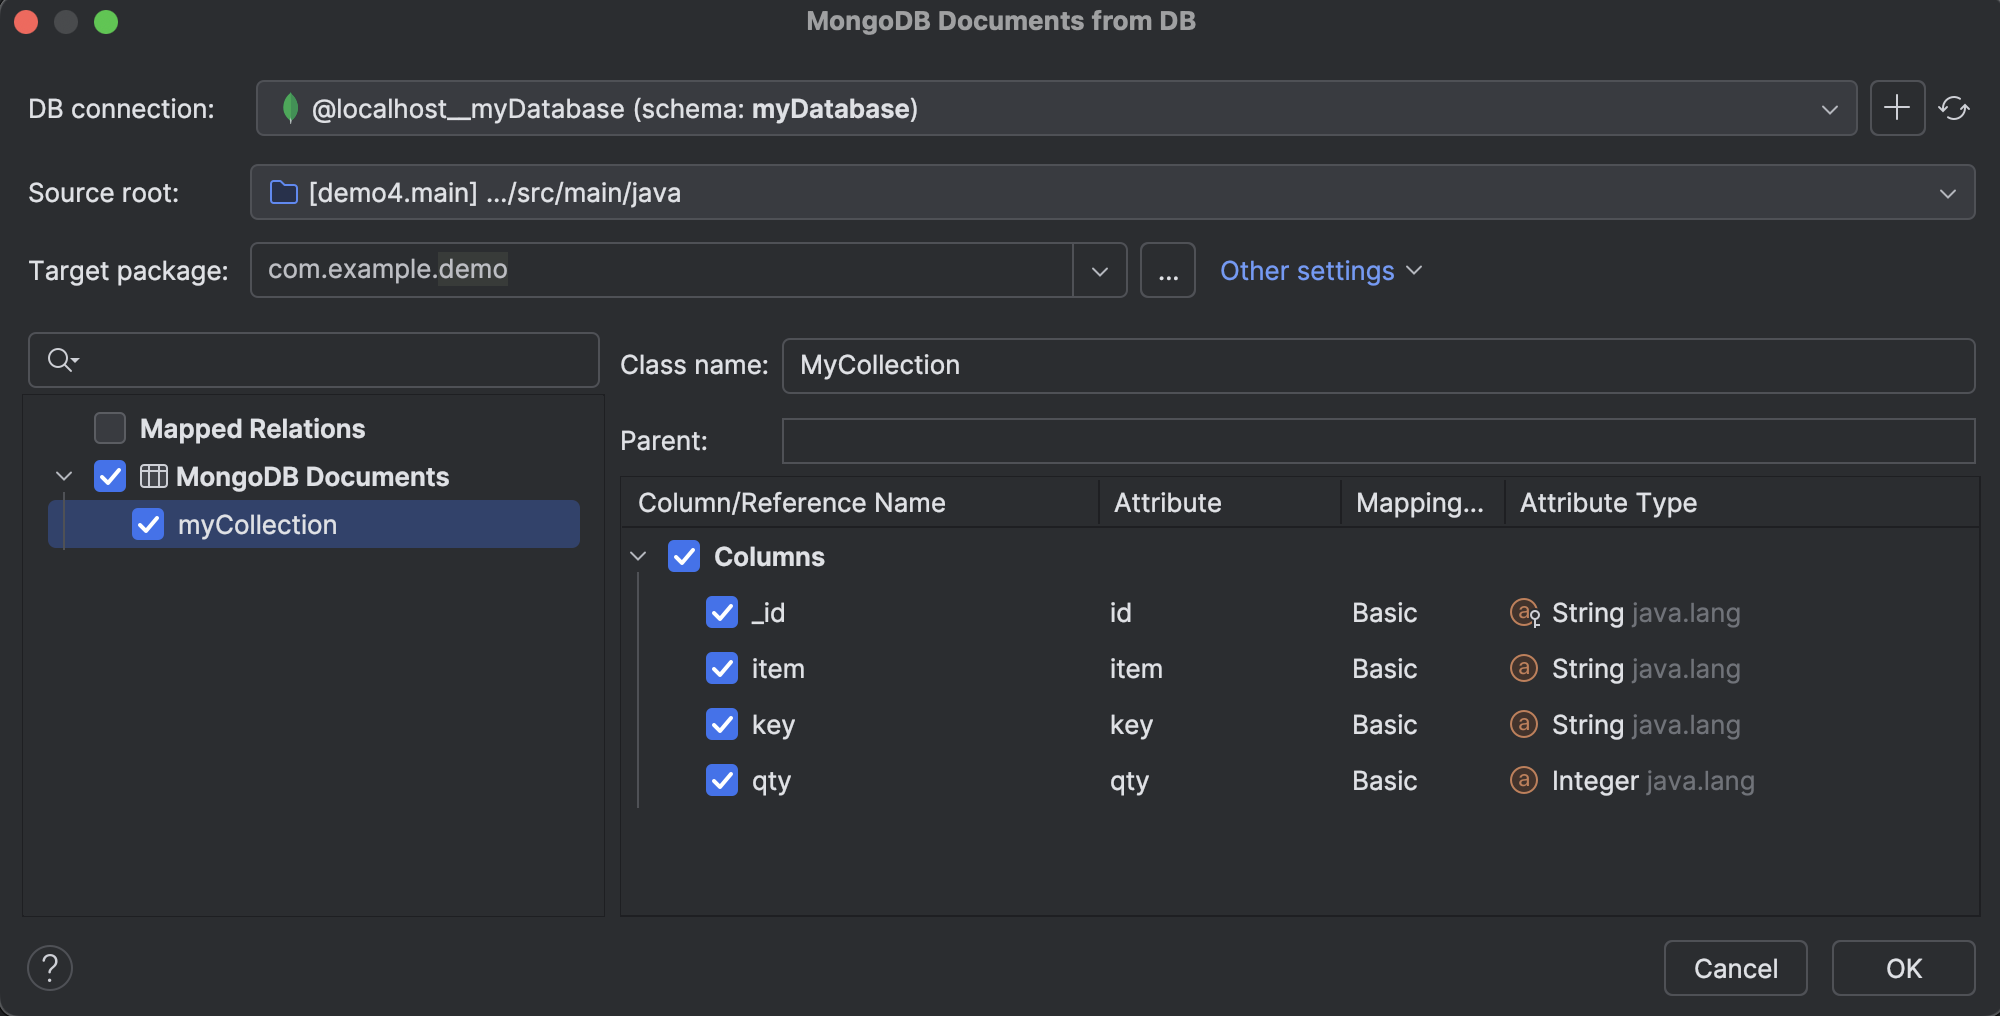Screen dimensions: 2000x1016
Task: Uncheck the qty column
Action: 722,780
